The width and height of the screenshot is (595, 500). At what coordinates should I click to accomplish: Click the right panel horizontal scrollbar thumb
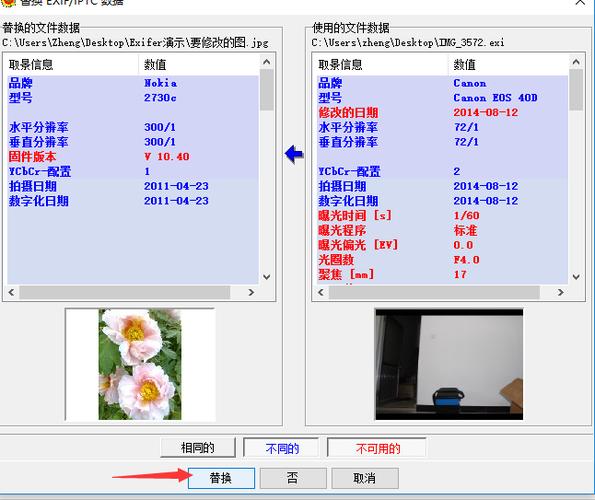434,292
